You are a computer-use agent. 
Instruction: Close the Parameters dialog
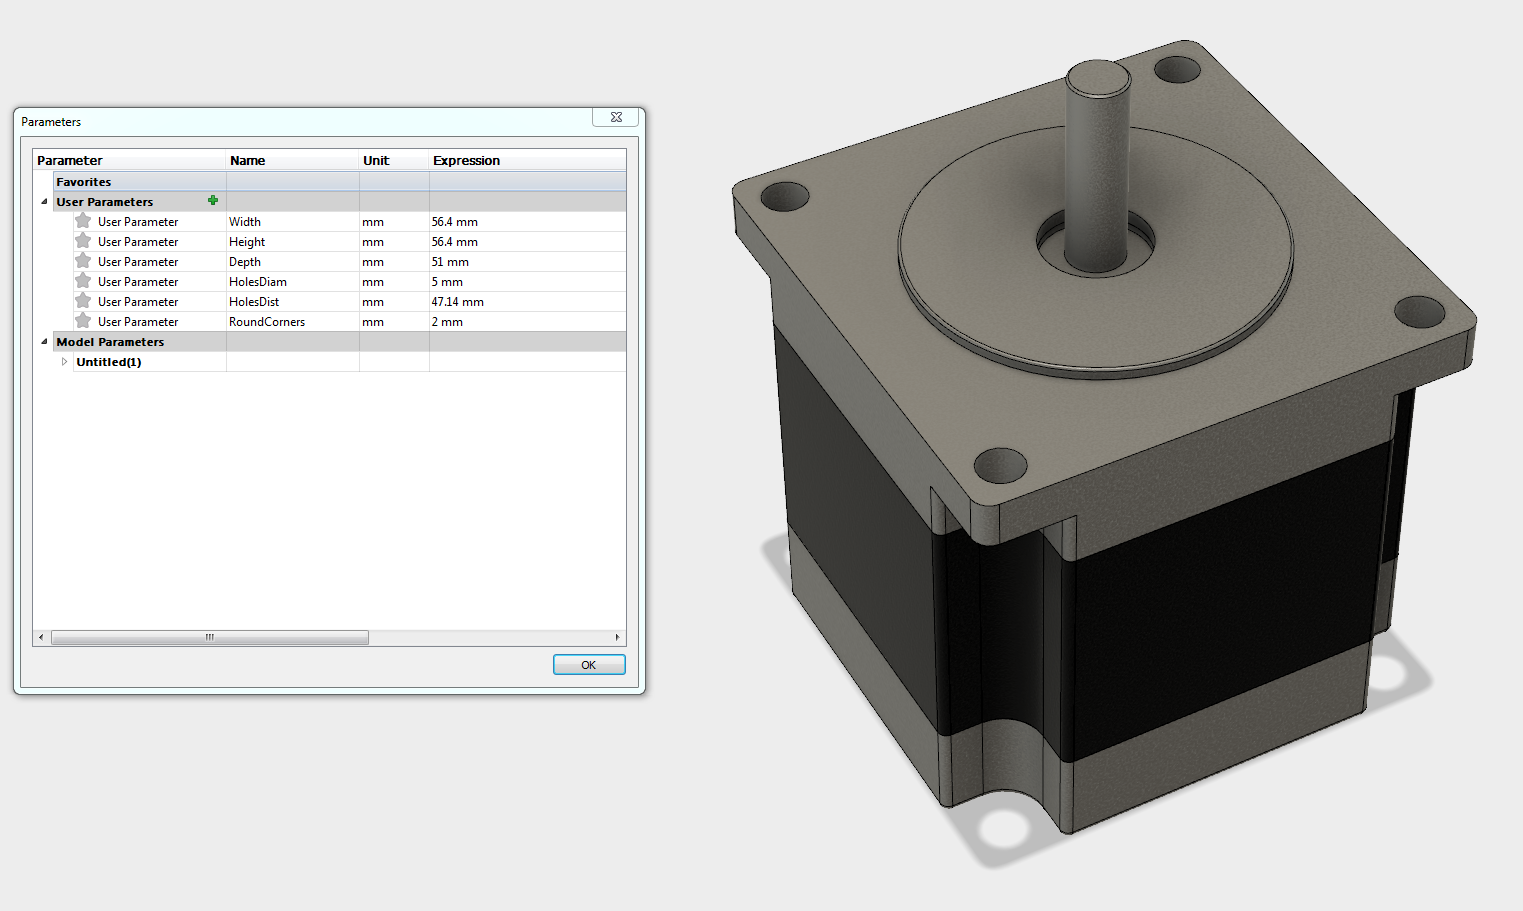tap(616, 117)
